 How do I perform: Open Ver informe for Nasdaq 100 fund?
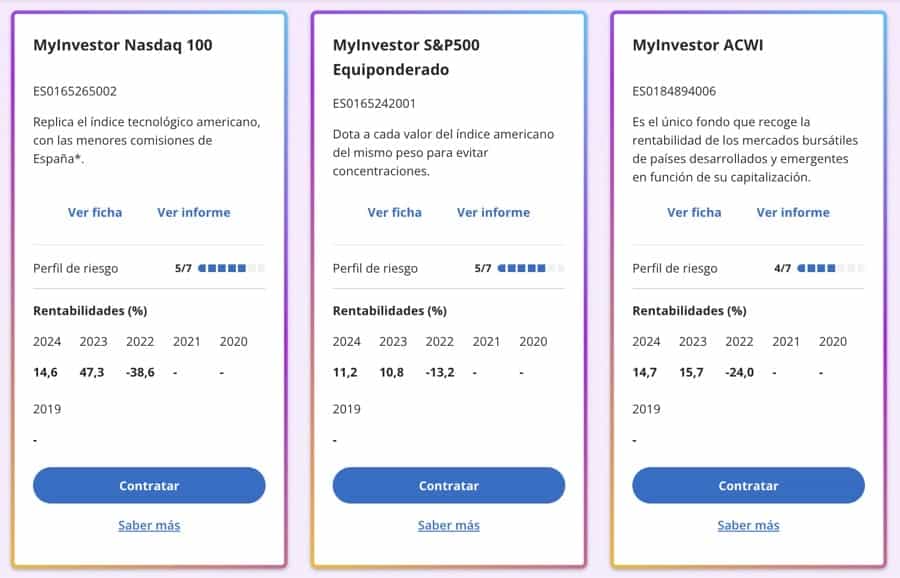click(x=194, y=212)
